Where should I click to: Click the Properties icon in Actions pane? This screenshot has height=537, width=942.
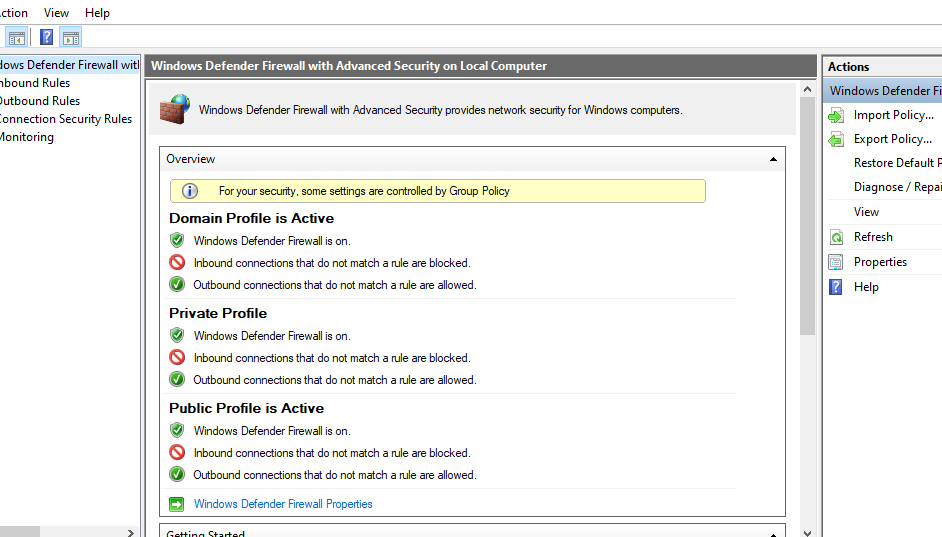coord(836,262)
